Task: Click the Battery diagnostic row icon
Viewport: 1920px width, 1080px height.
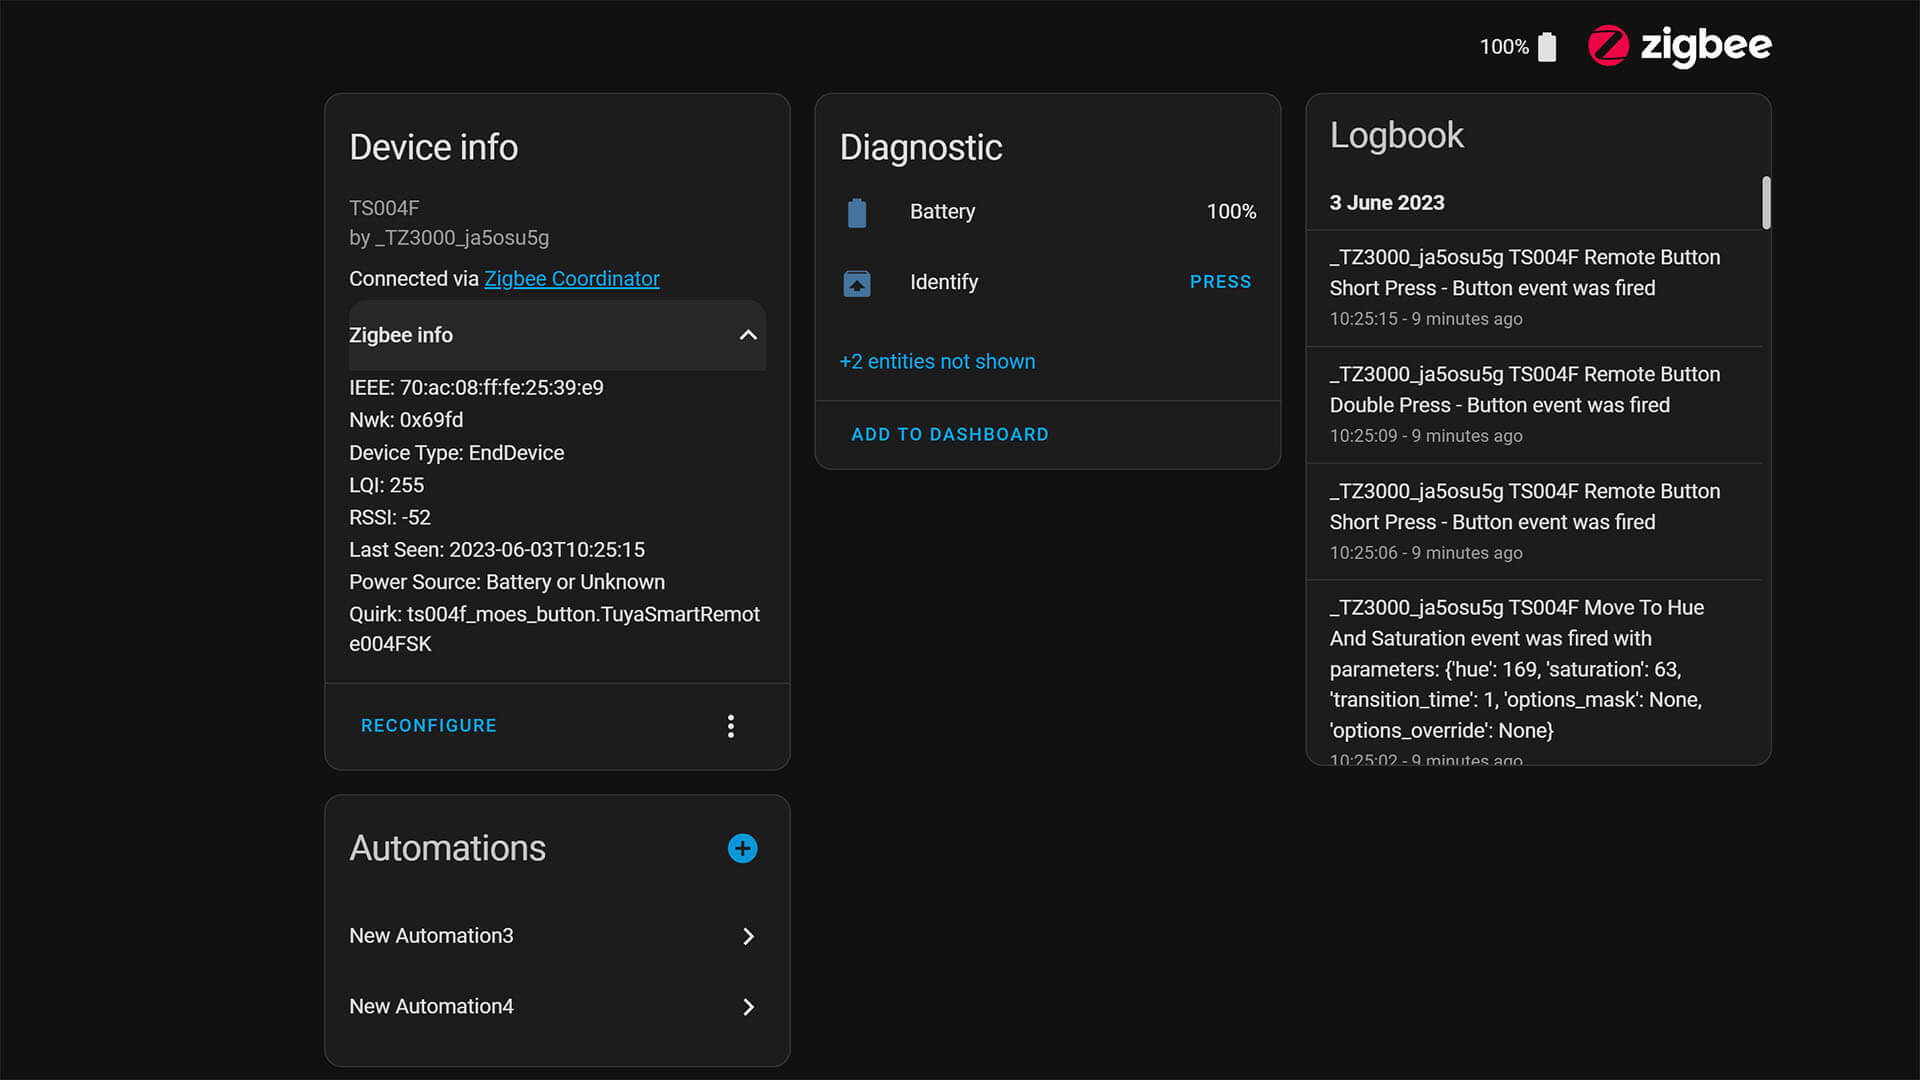Action: [857, 212]
